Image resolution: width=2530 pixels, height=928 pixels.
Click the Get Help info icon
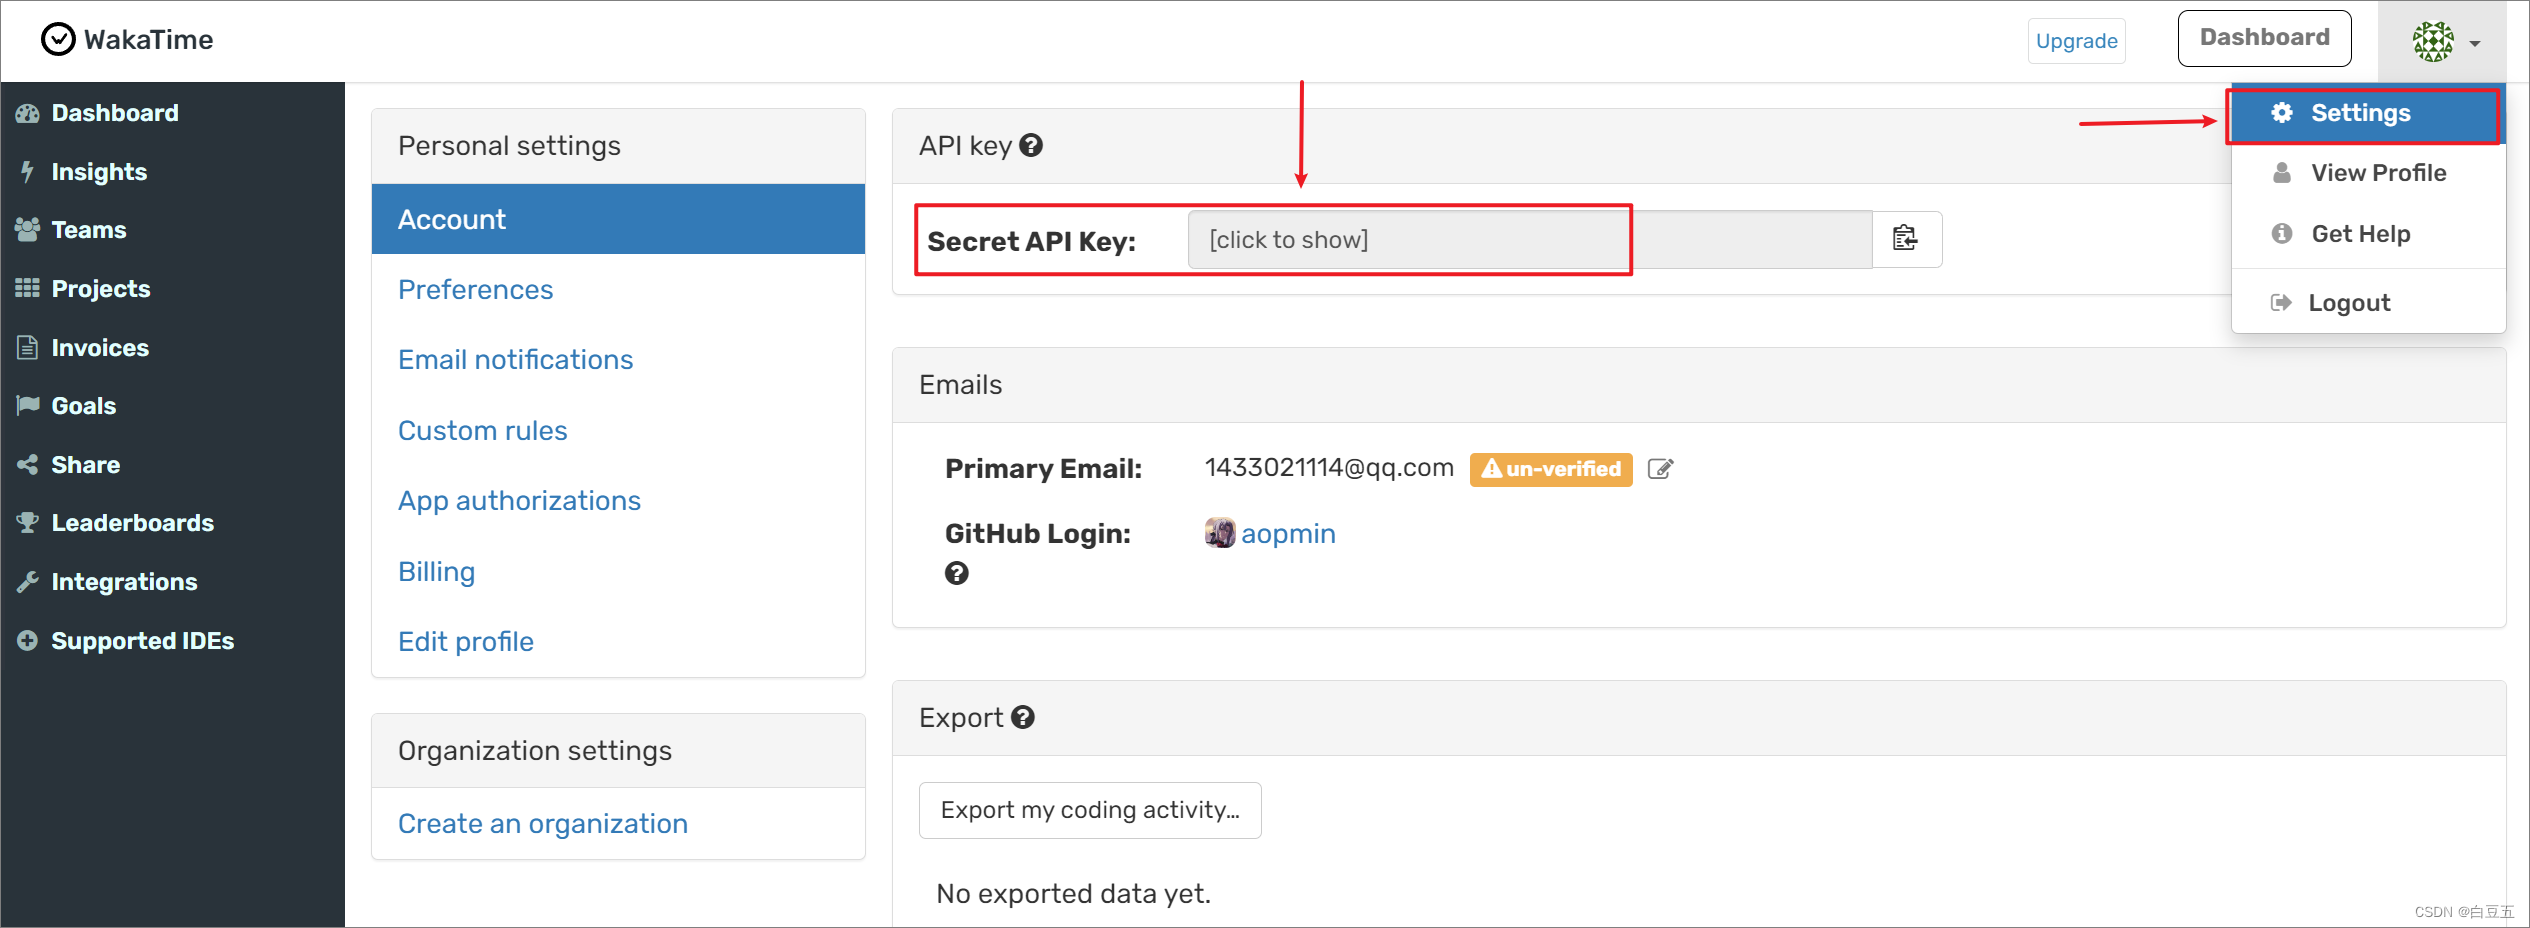[x=2282, y=233]
